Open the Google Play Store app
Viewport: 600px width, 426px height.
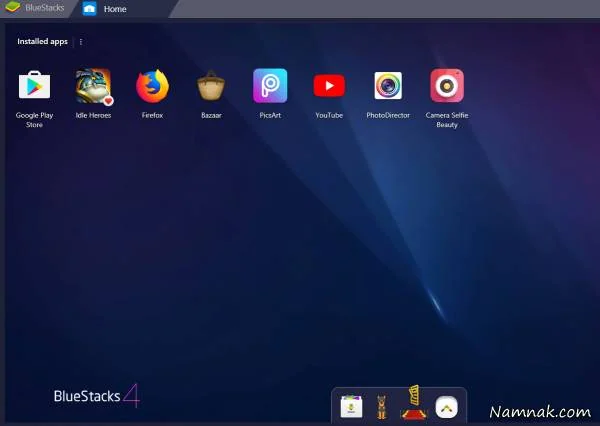tap(34, 85)
